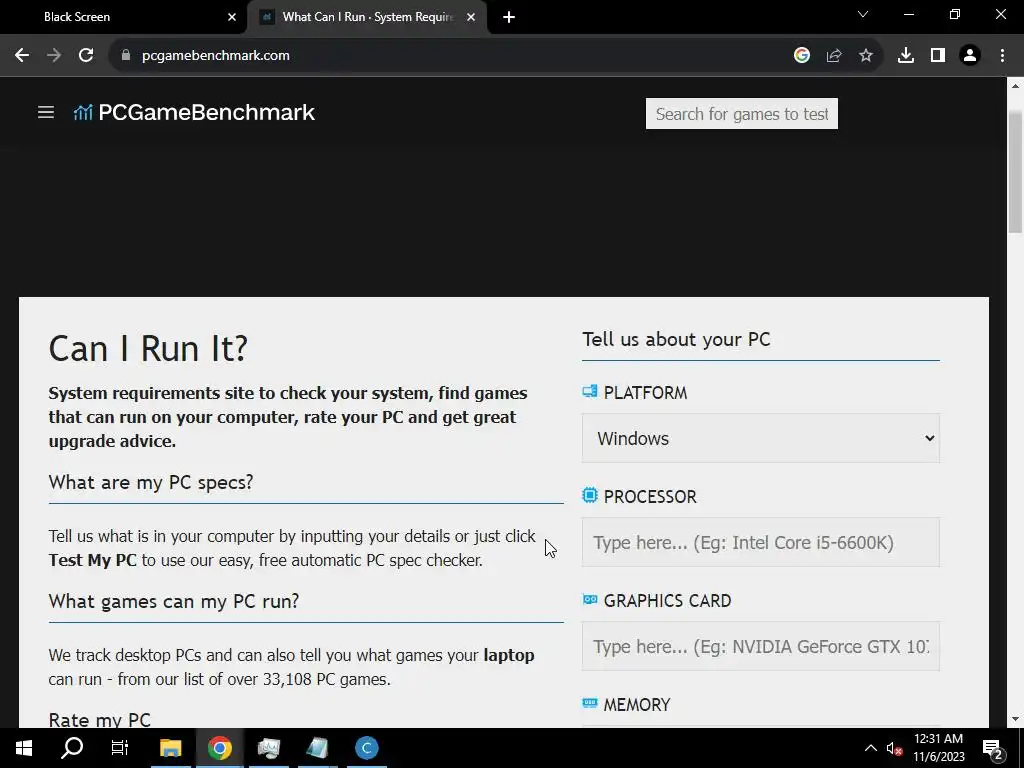Click the scrollbar up arrow
The height and width of the screenshot is (768, 1024).
1015,86
